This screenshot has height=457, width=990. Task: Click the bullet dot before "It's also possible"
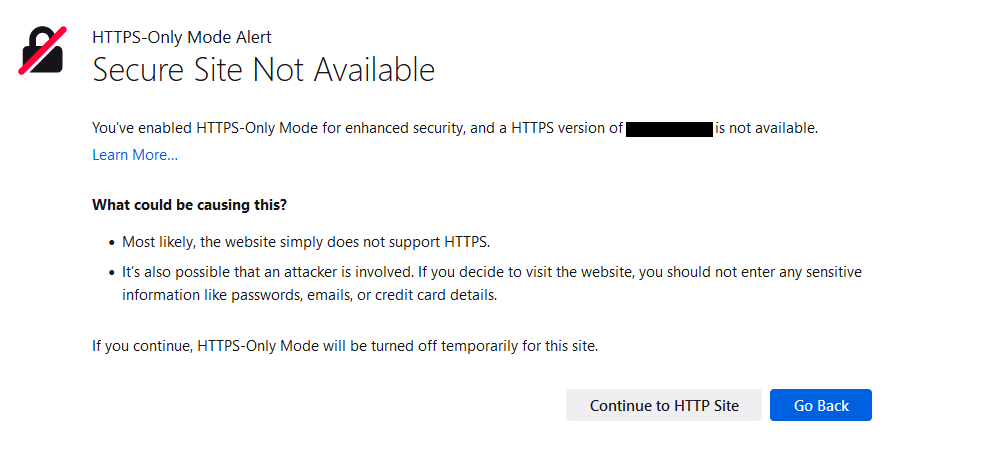coord(112,272)
